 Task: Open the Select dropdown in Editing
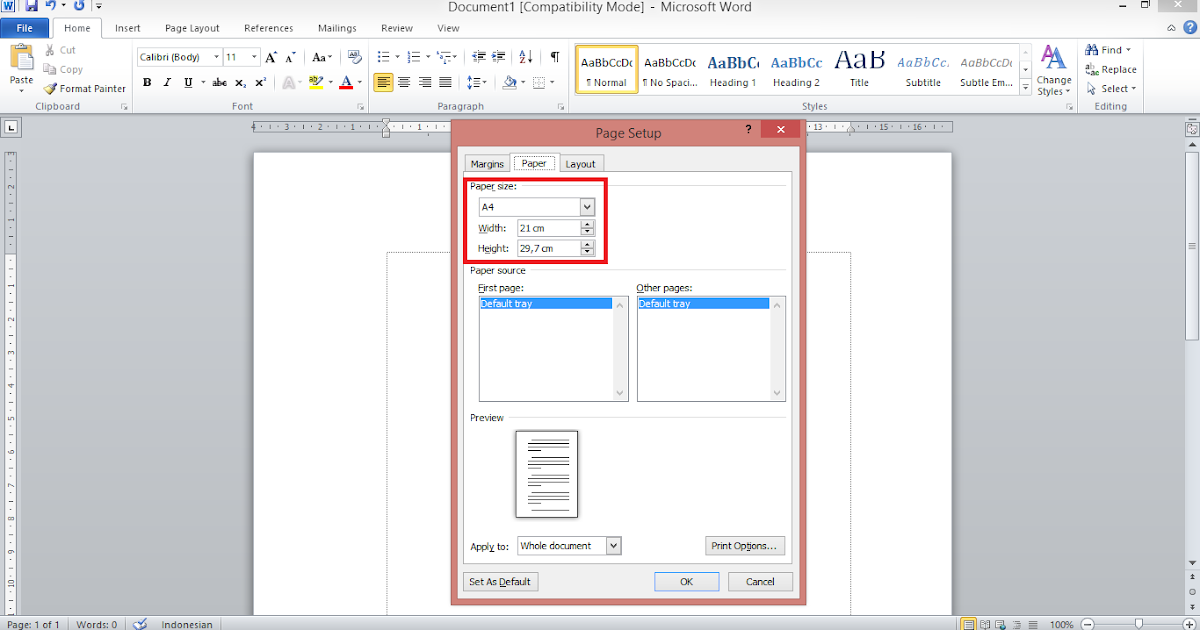click(1109, 88)
